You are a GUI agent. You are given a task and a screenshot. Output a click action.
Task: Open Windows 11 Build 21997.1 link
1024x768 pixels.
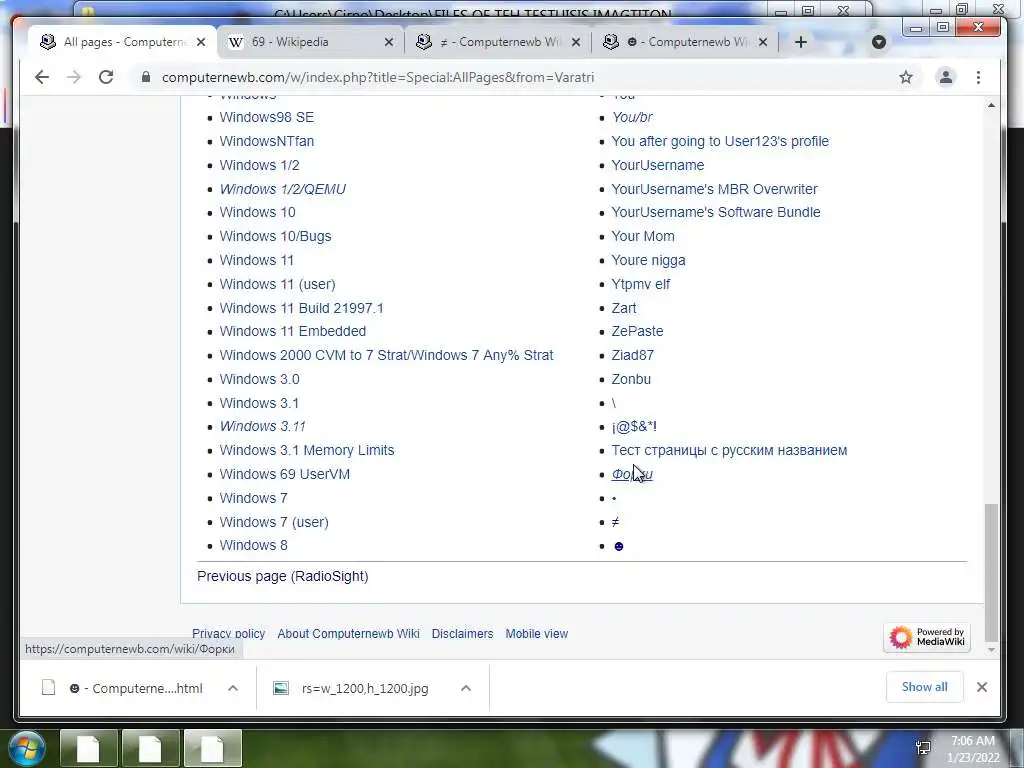301,308
